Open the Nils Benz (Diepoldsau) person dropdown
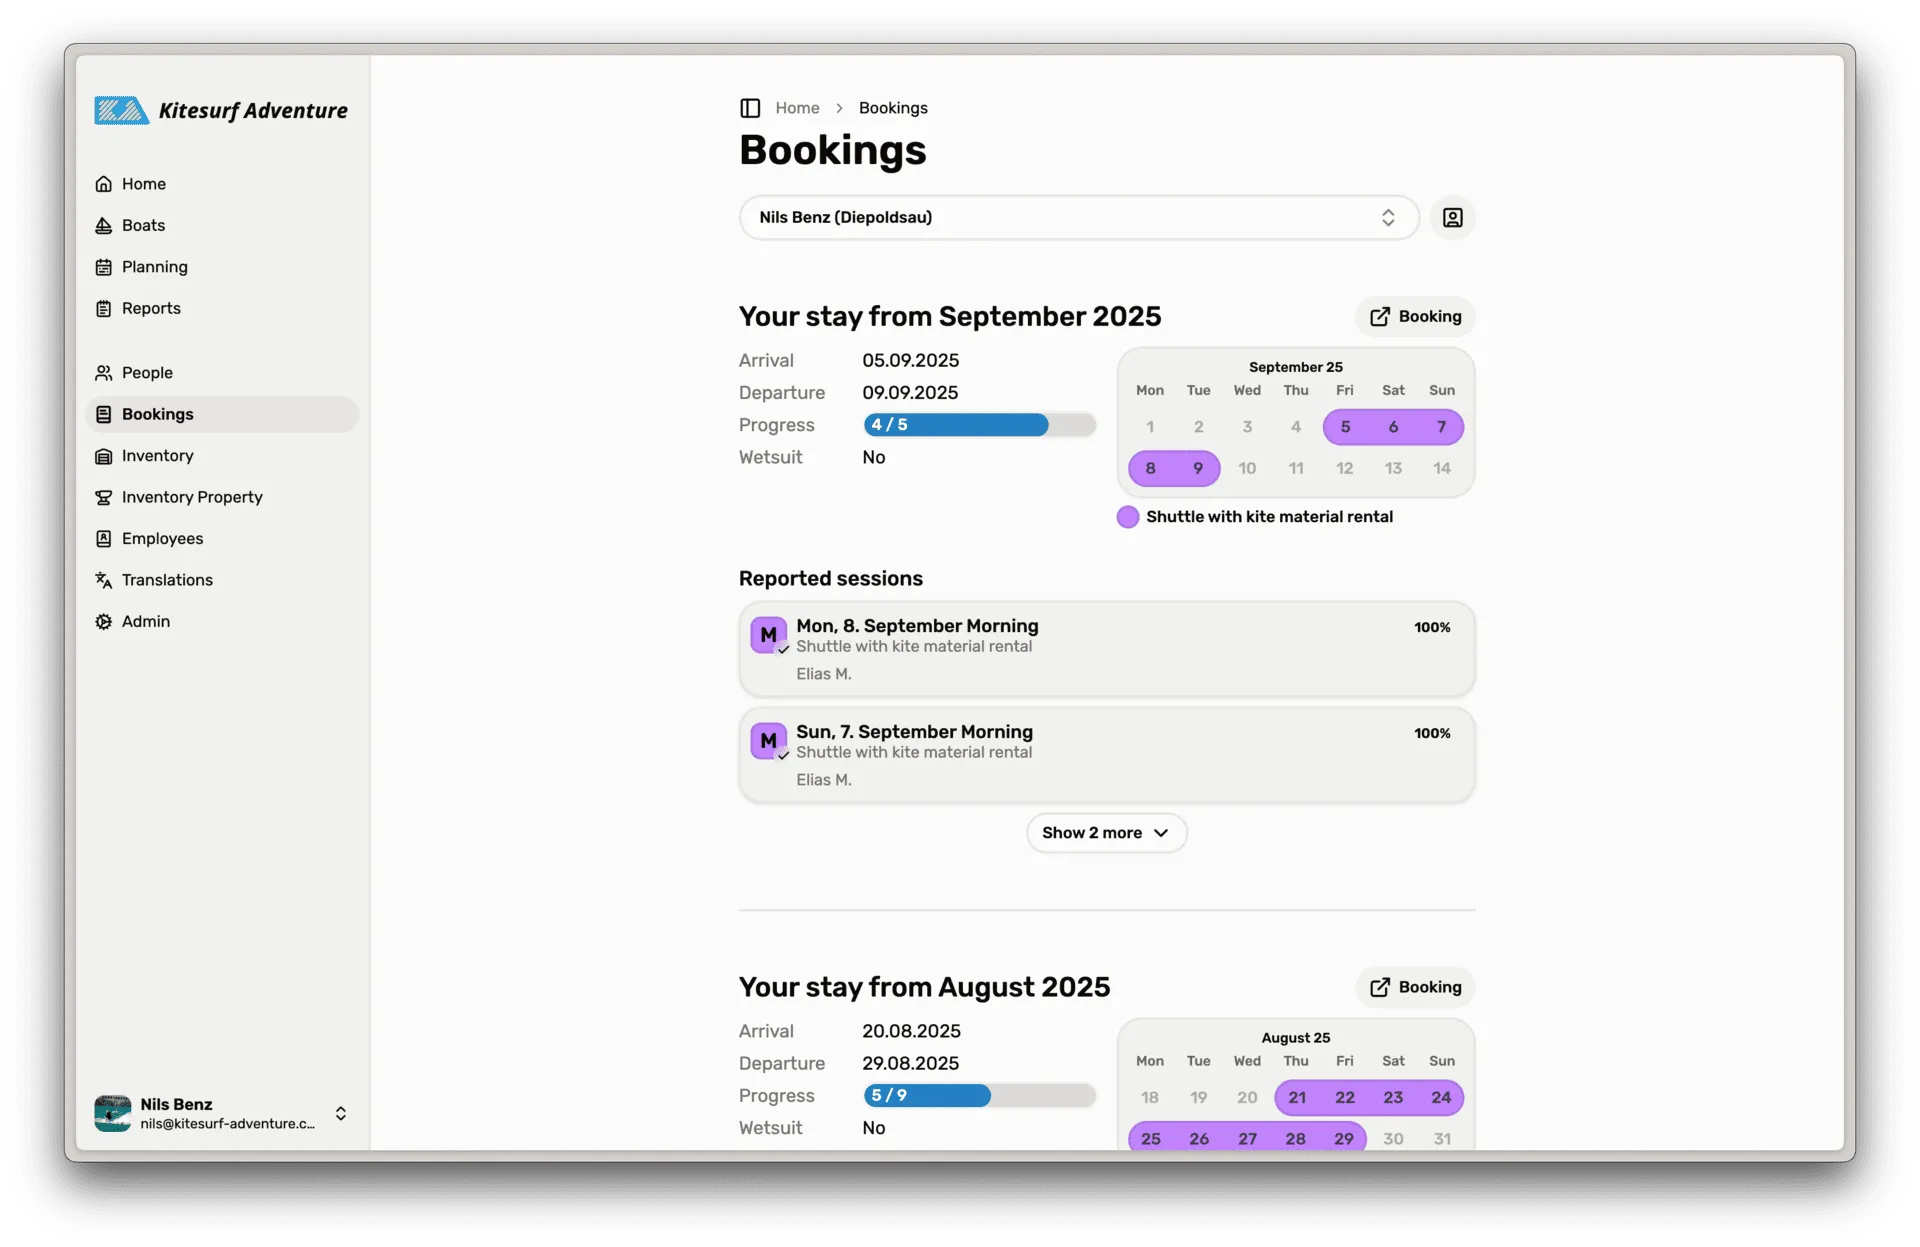This screenshot has height=1247, width=1920. pyautogui.click(x=1078, y=218)
